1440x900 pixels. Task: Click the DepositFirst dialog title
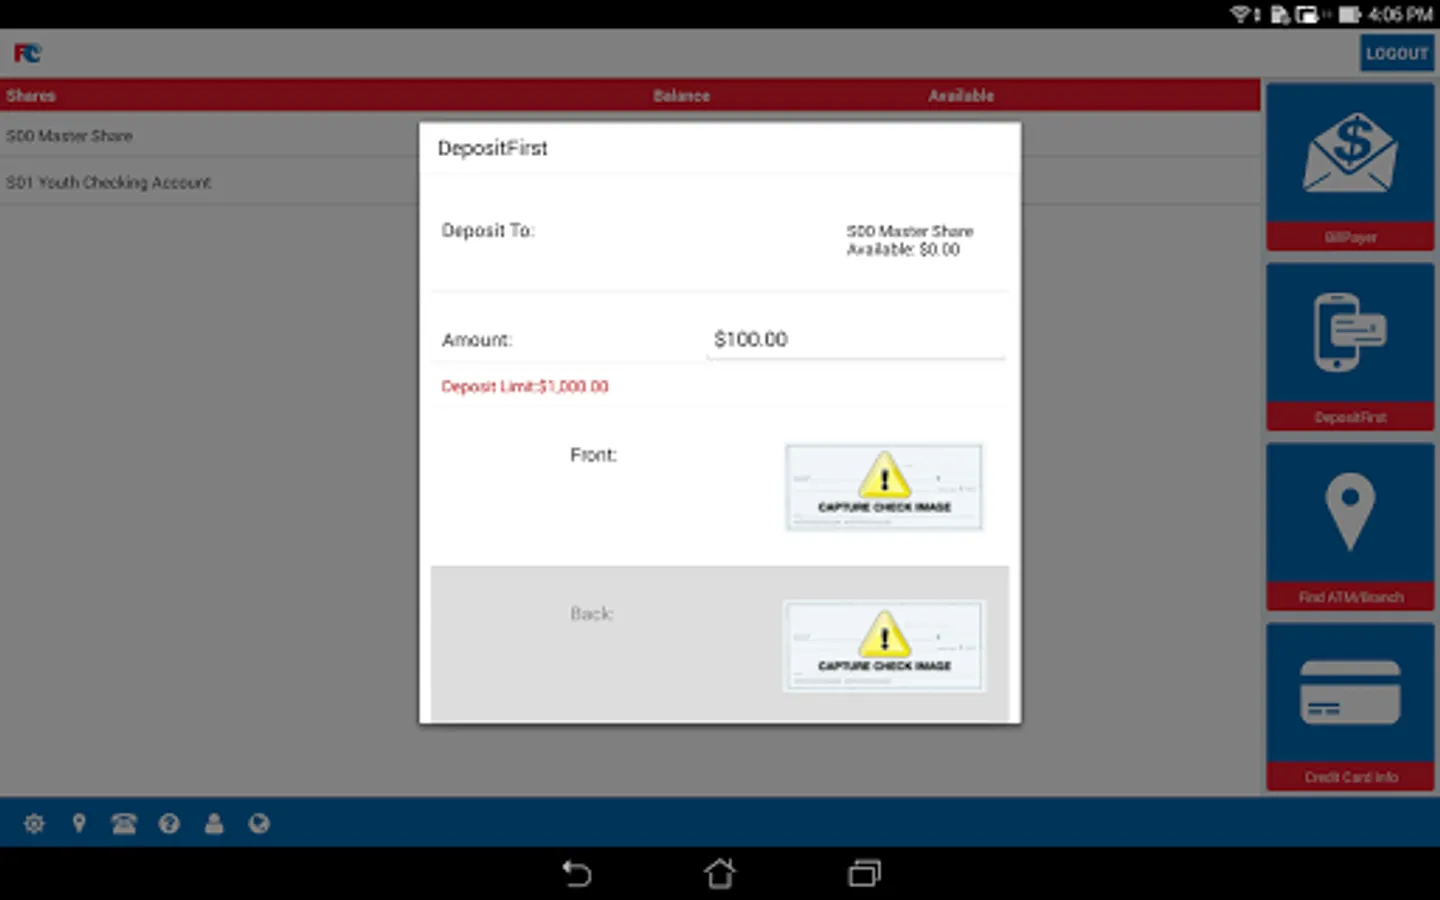pyautogui.click(x=493, y=148)
